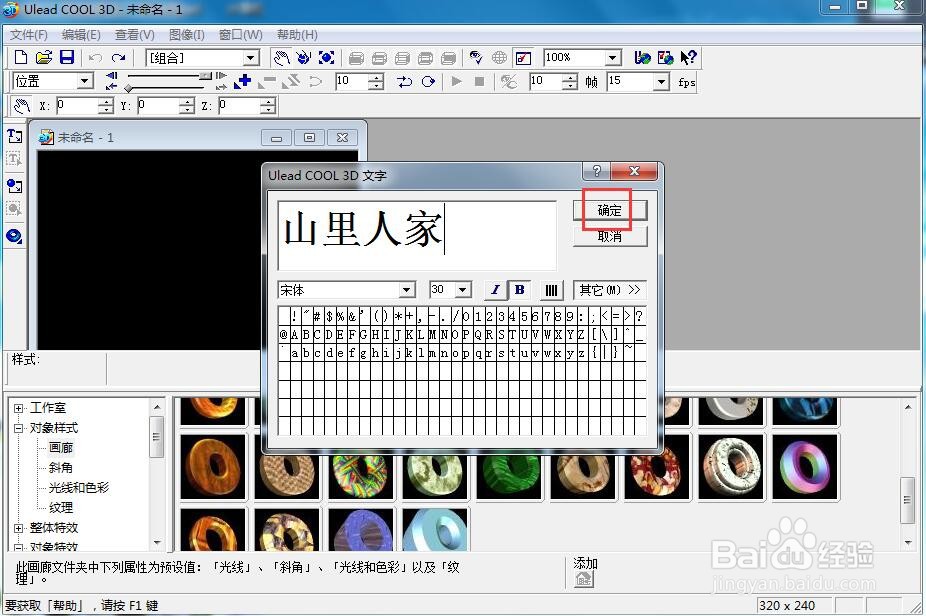Screen dimensions: 926x616
Task: Increase the current frame number spinner
Action: tap(376, 77)
